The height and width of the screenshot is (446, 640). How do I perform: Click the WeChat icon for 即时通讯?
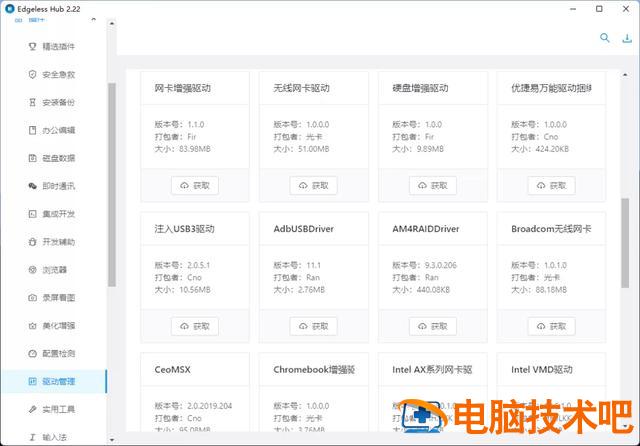click(33, 186)
